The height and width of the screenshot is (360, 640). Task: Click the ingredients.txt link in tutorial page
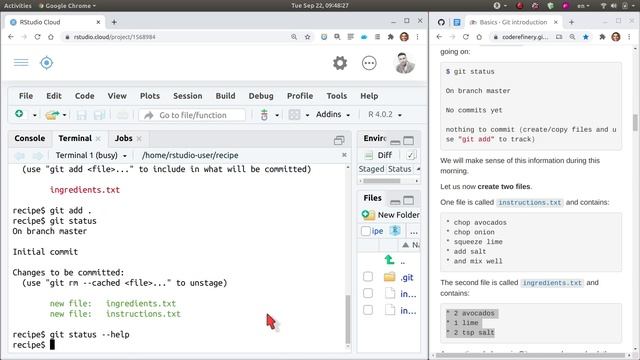click(552, 283)
